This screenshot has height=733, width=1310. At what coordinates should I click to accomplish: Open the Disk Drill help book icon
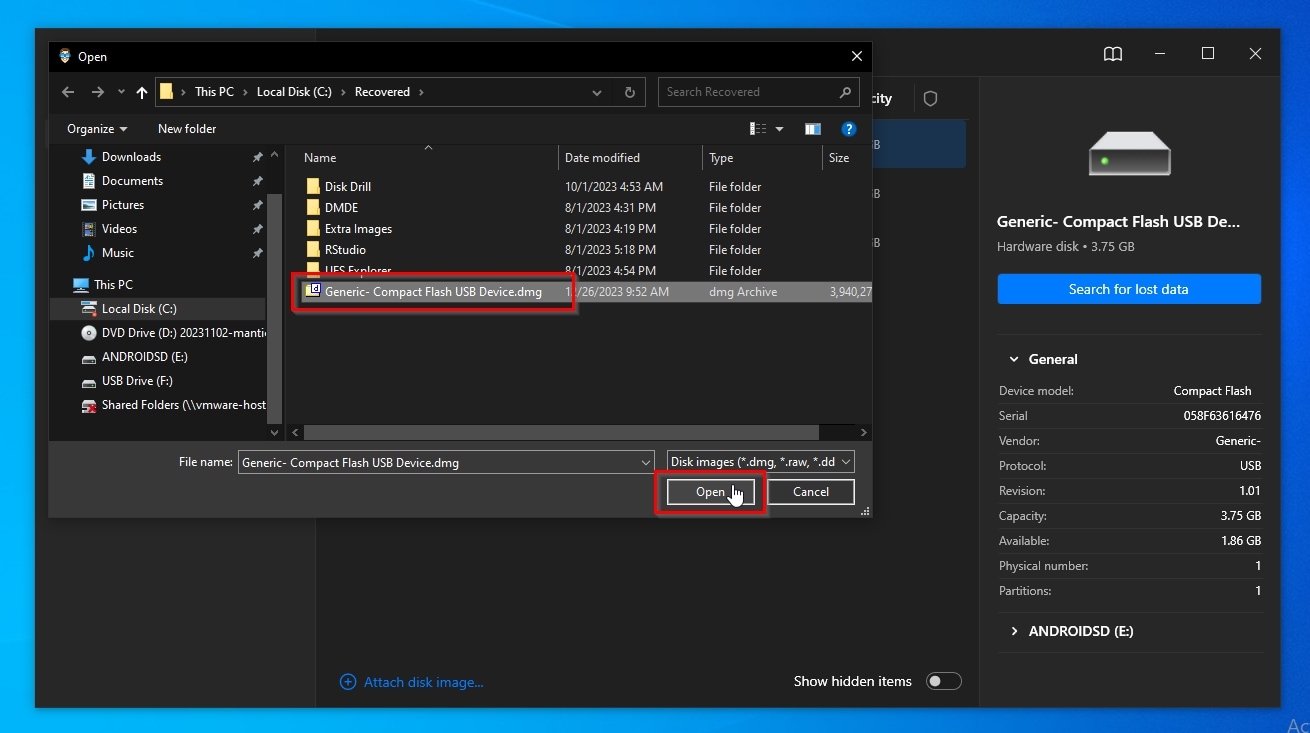tap(1113, 54)
